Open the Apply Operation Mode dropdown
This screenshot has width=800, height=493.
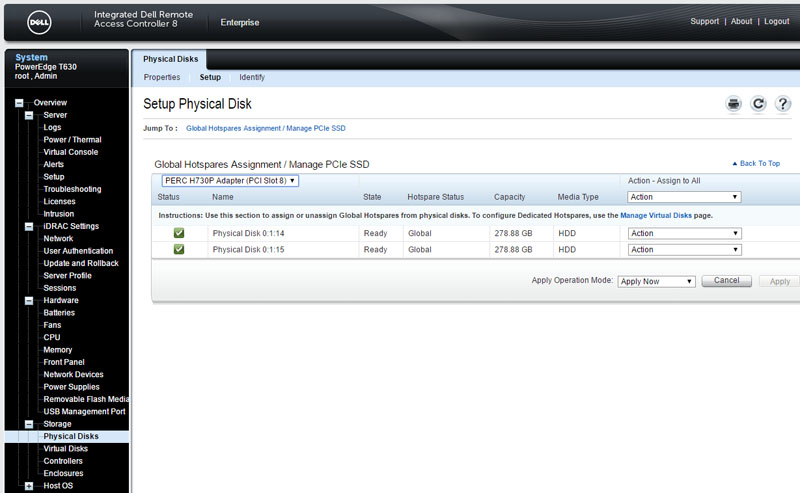(x=657, y=281)
